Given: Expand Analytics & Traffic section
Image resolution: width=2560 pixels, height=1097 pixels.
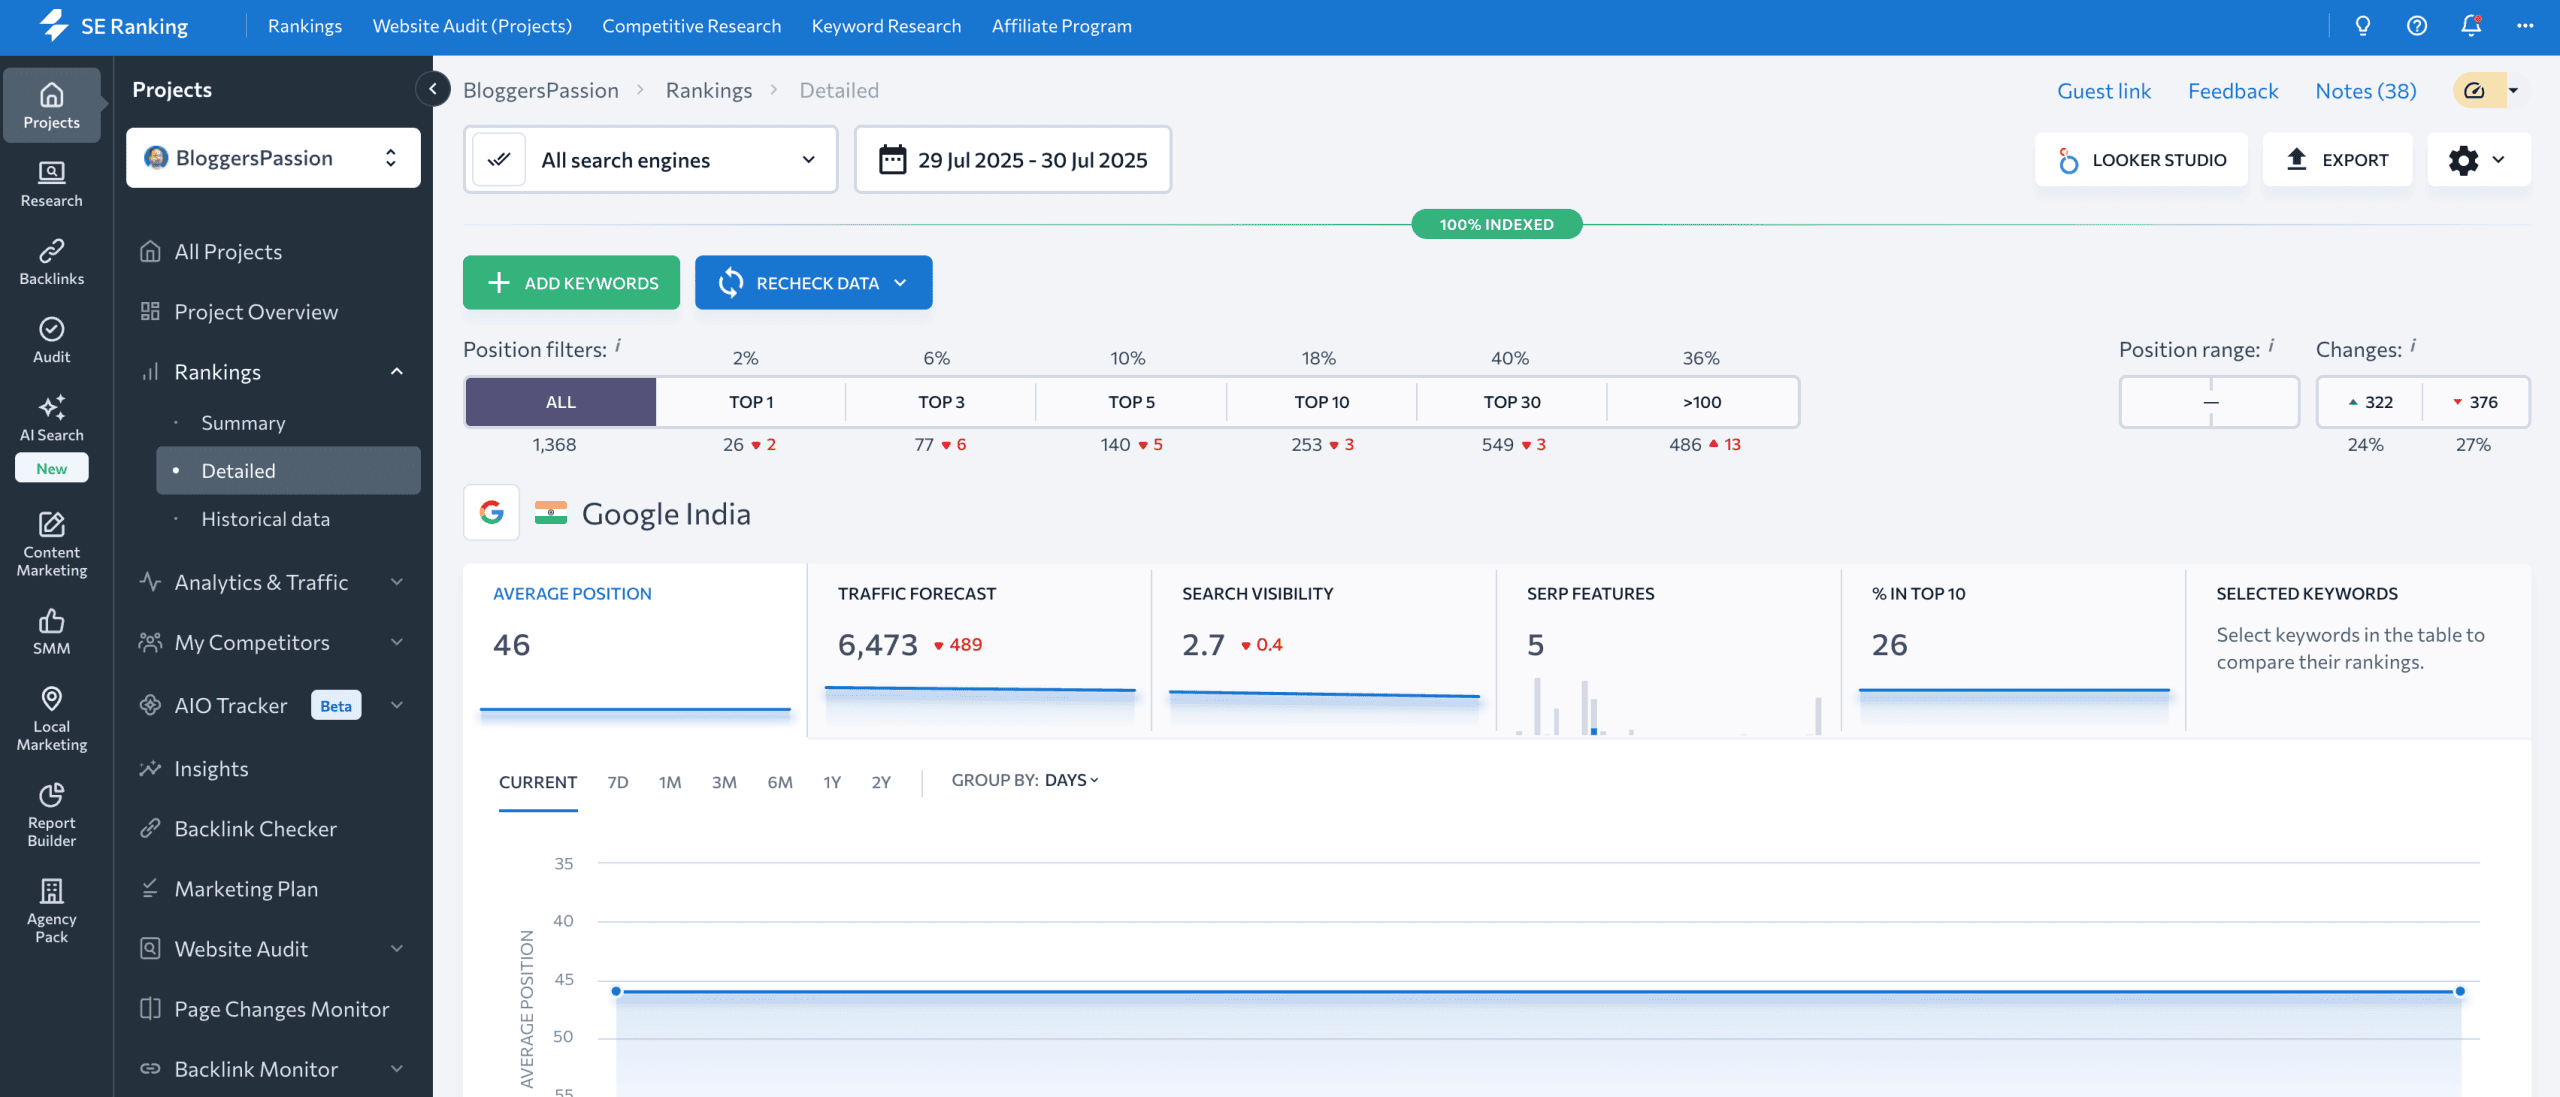Looking at the screenshot, I should (397, 582).
